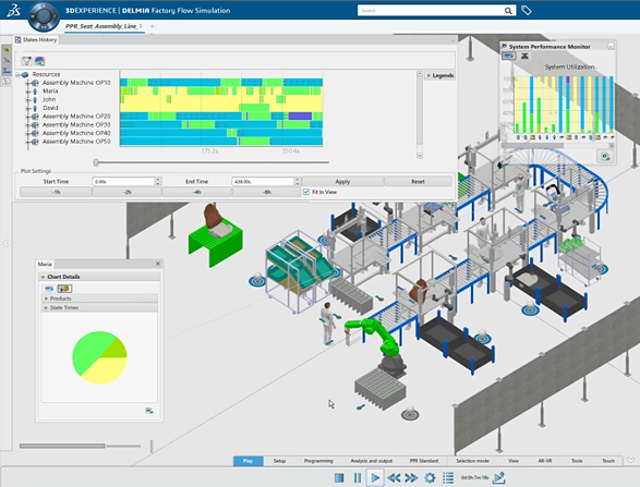Slow down the simulation with the rewind arrows
This screenshot has height=487, width=640.
[393, 478]
